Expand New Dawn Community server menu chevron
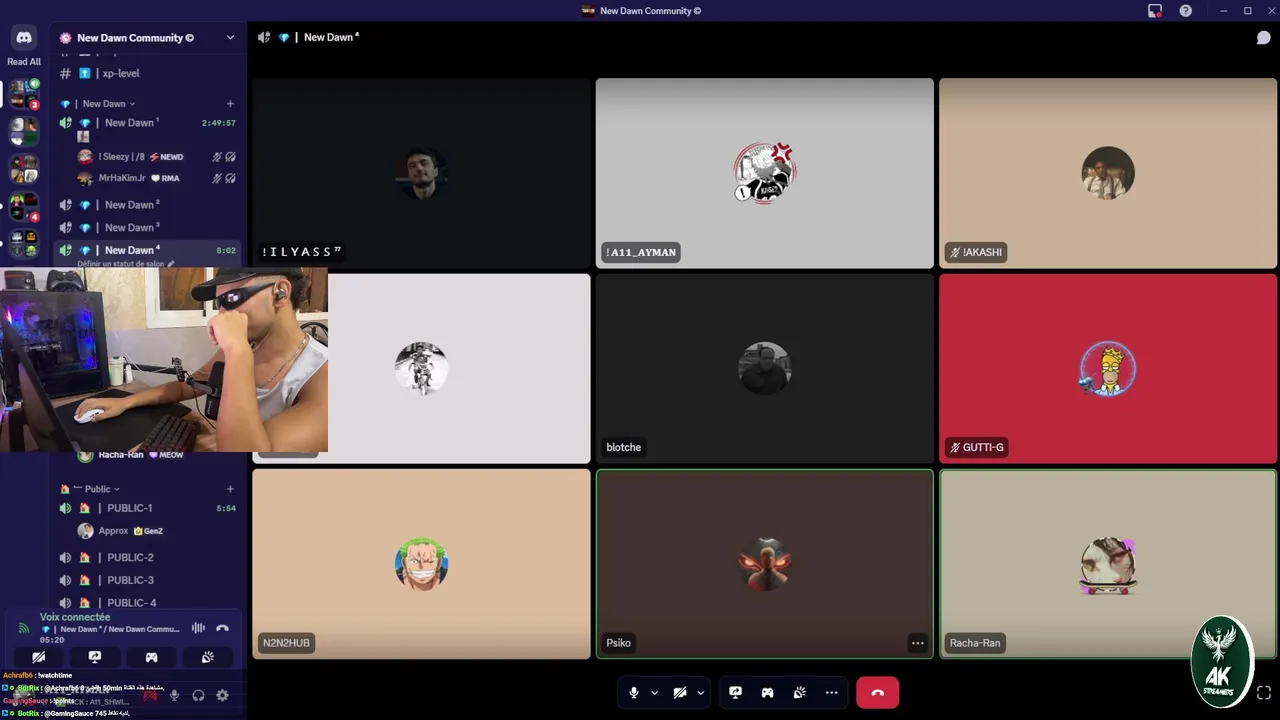This screenshot has height=720, width=1280. pyautogui.click(x=230, y=38)
